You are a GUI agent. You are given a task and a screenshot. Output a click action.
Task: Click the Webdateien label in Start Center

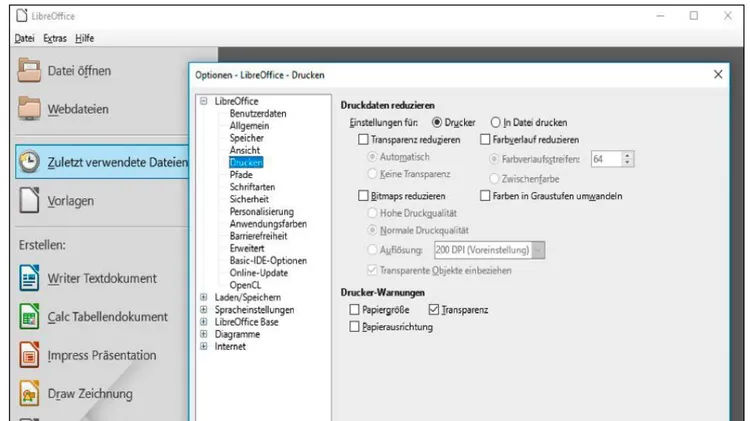point(78,109)
